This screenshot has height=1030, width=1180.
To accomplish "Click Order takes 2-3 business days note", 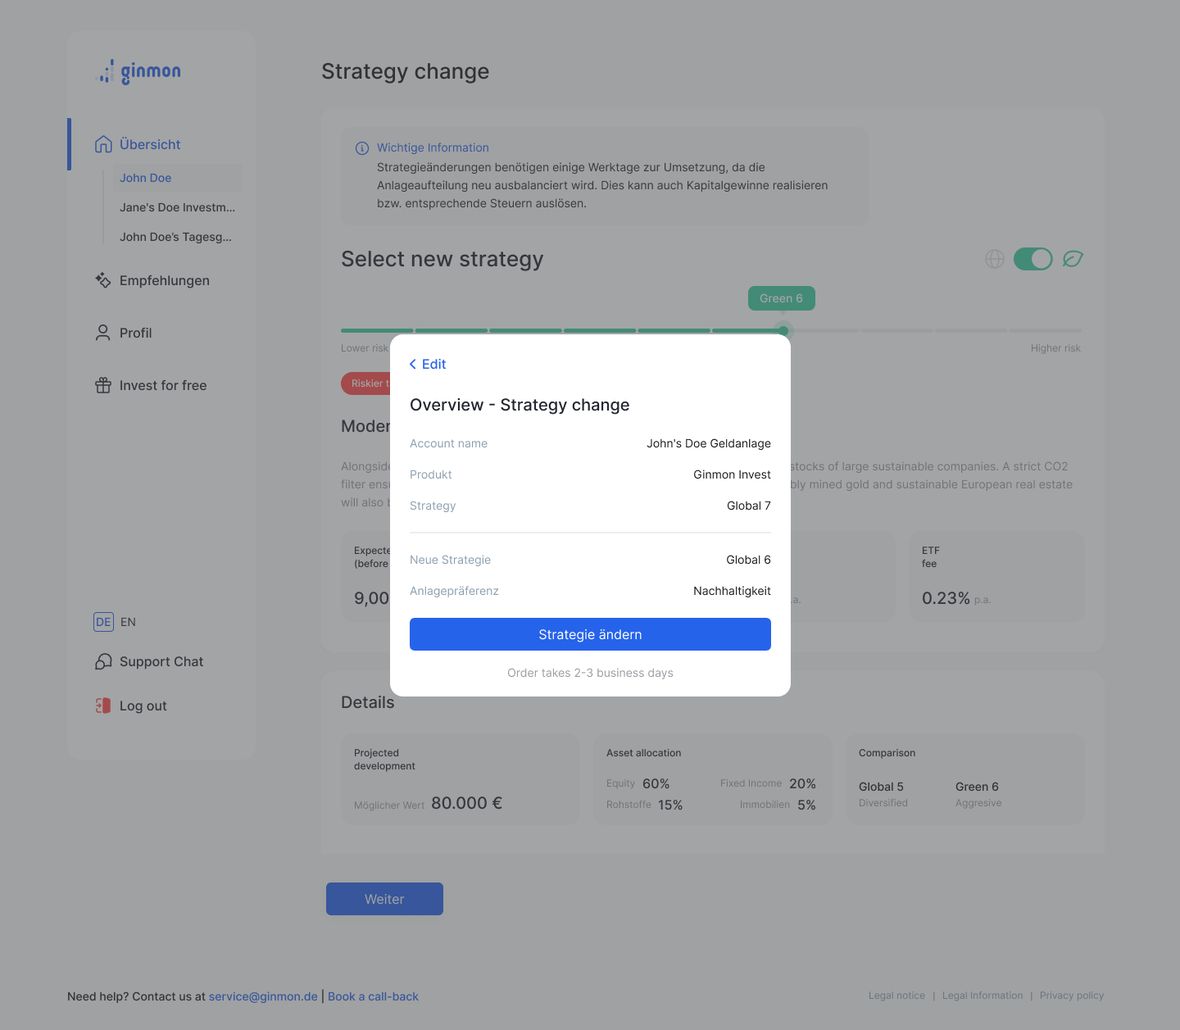I will click(590, 673).
